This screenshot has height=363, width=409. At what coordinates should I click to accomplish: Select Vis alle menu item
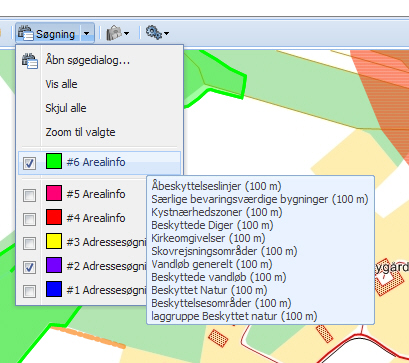(x=61, y=84)
